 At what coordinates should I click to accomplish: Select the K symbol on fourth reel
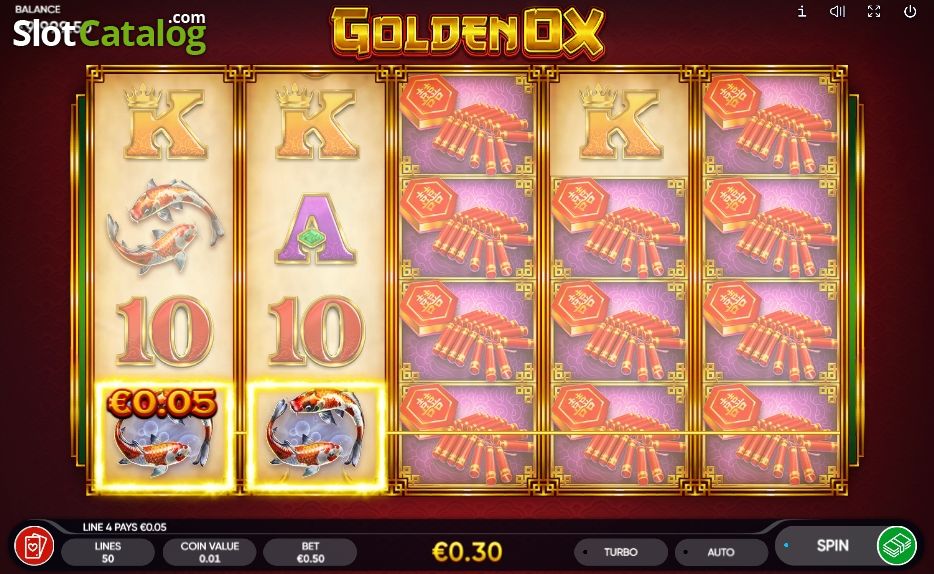(x=620, y=122)
